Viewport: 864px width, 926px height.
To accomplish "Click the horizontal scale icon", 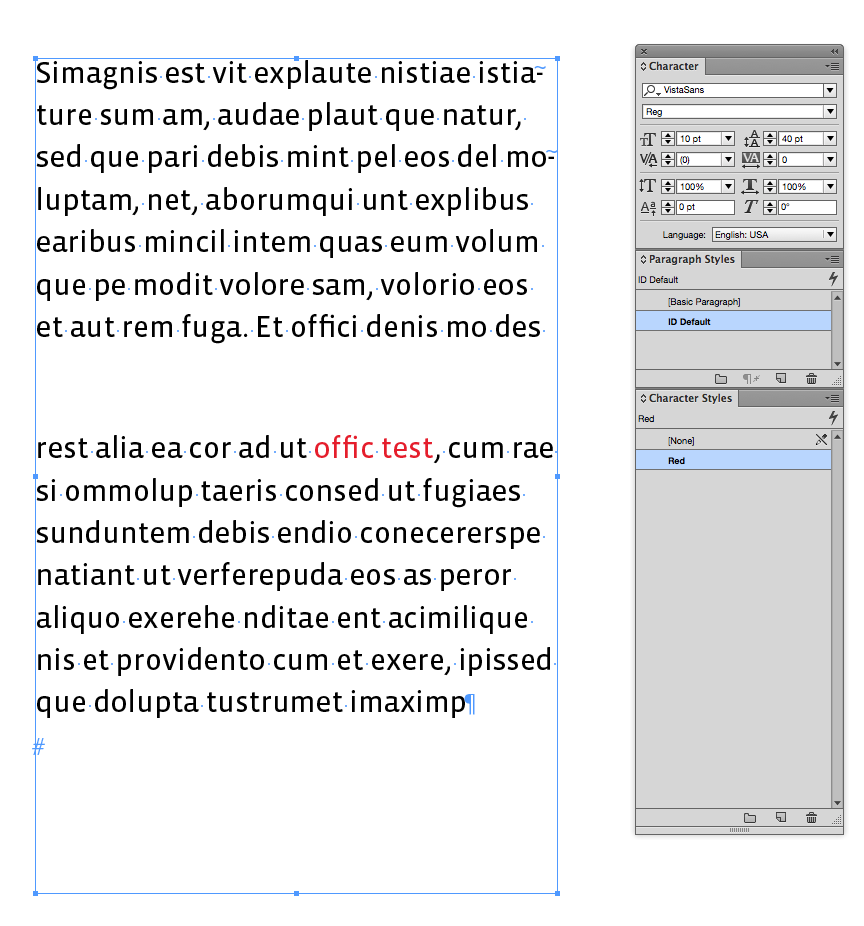I will (750, 186).
